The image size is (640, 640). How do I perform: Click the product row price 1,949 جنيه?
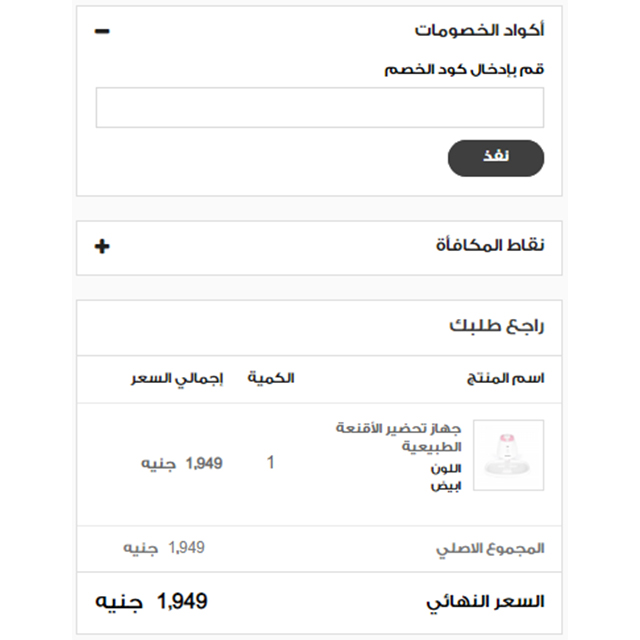(x=182, y=463)
